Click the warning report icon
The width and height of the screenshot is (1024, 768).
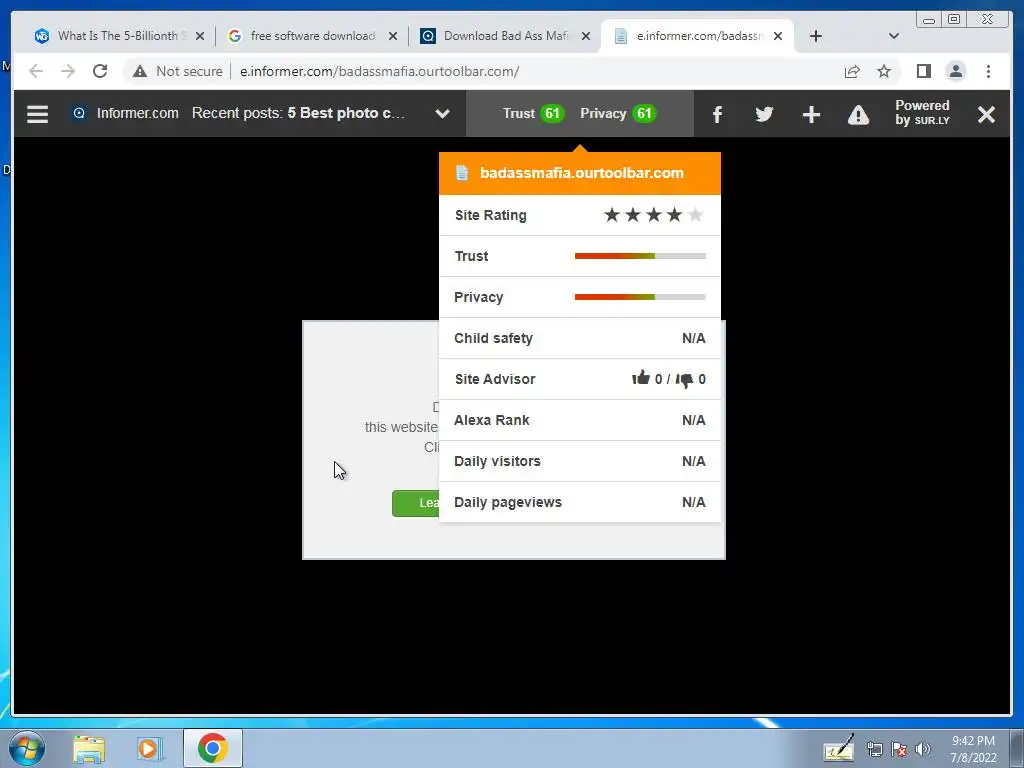858,115
